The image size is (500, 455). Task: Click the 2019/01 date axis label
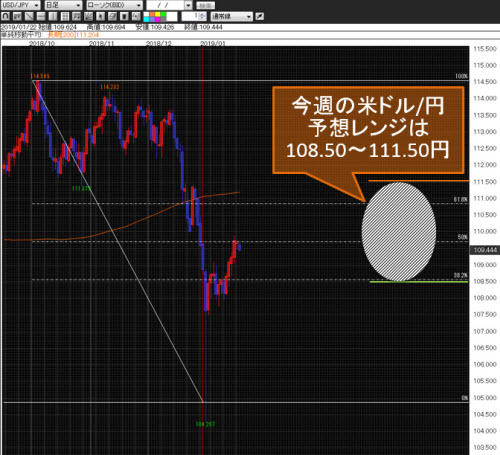213,44
